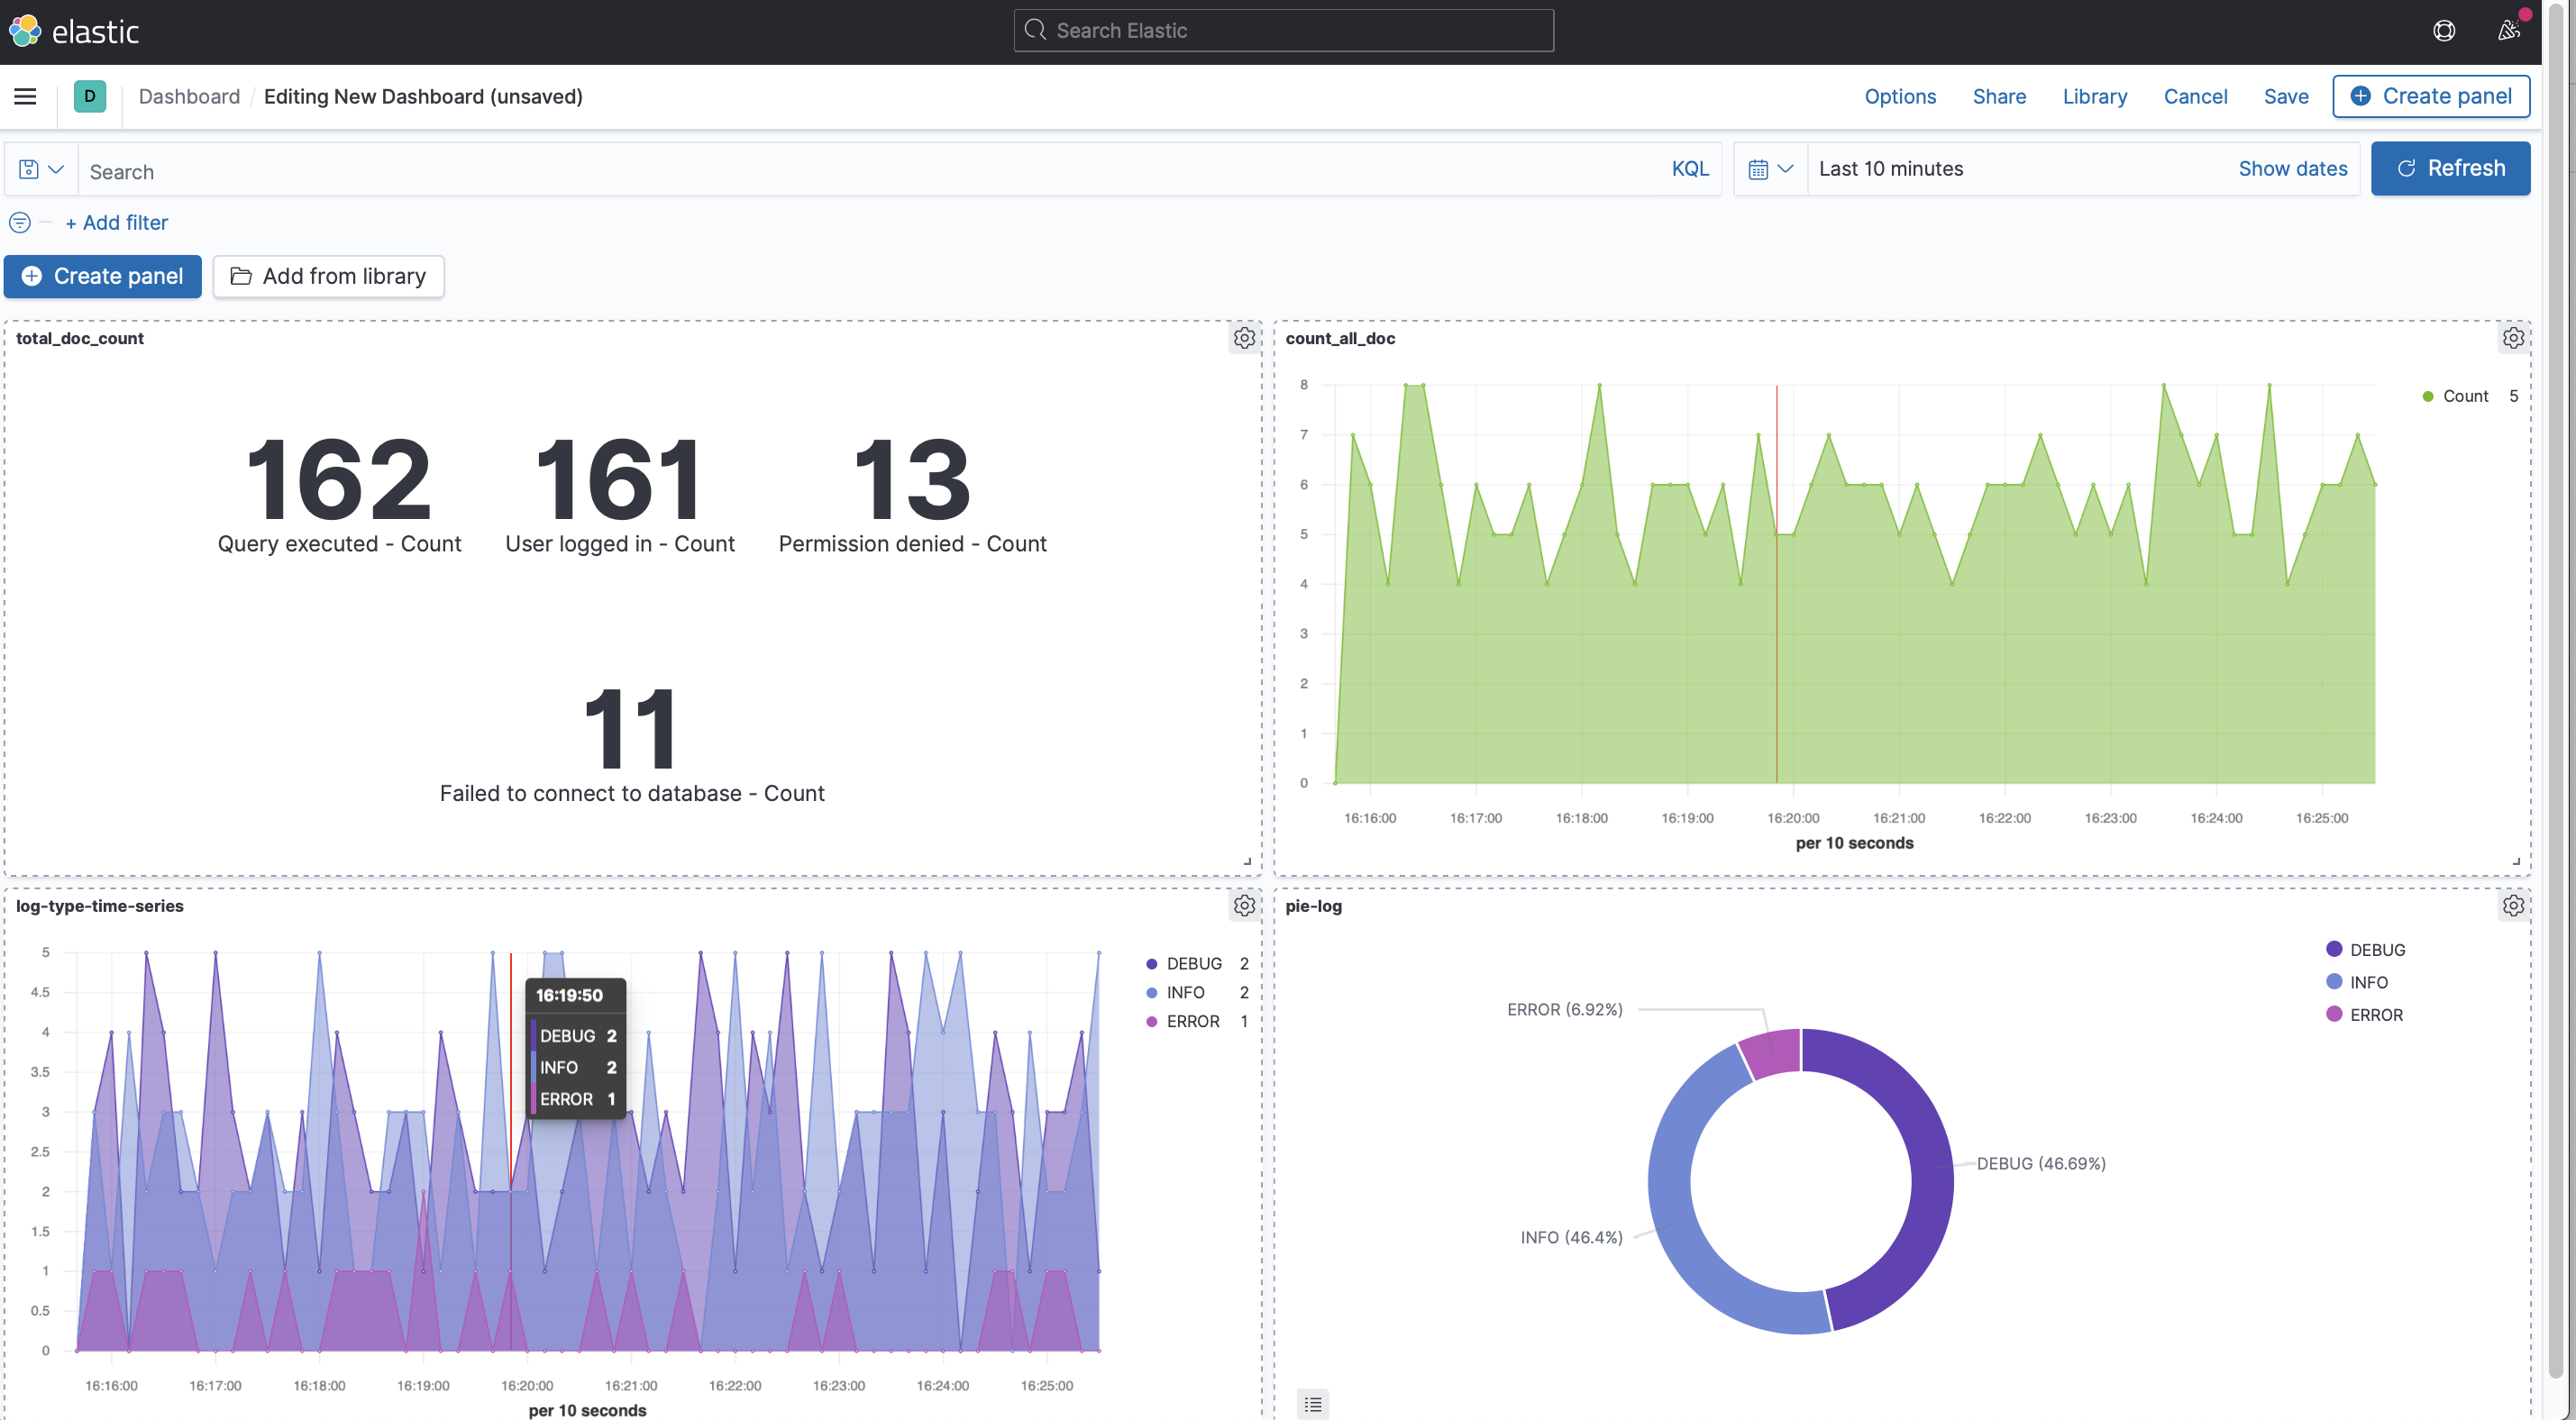
Task: Open the newsfeed celebration icon
Action: (x=2508, y=31)
